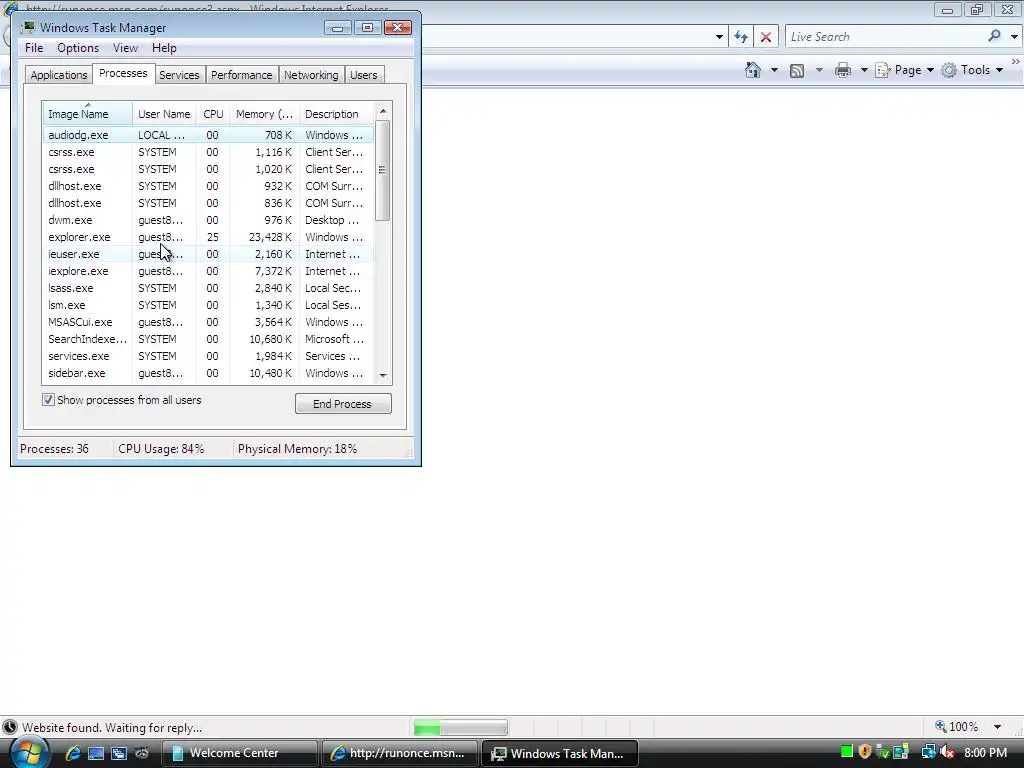Launch Internet Explorer from Quick Launch
1024x768 pixels.
tap(73, 753)
